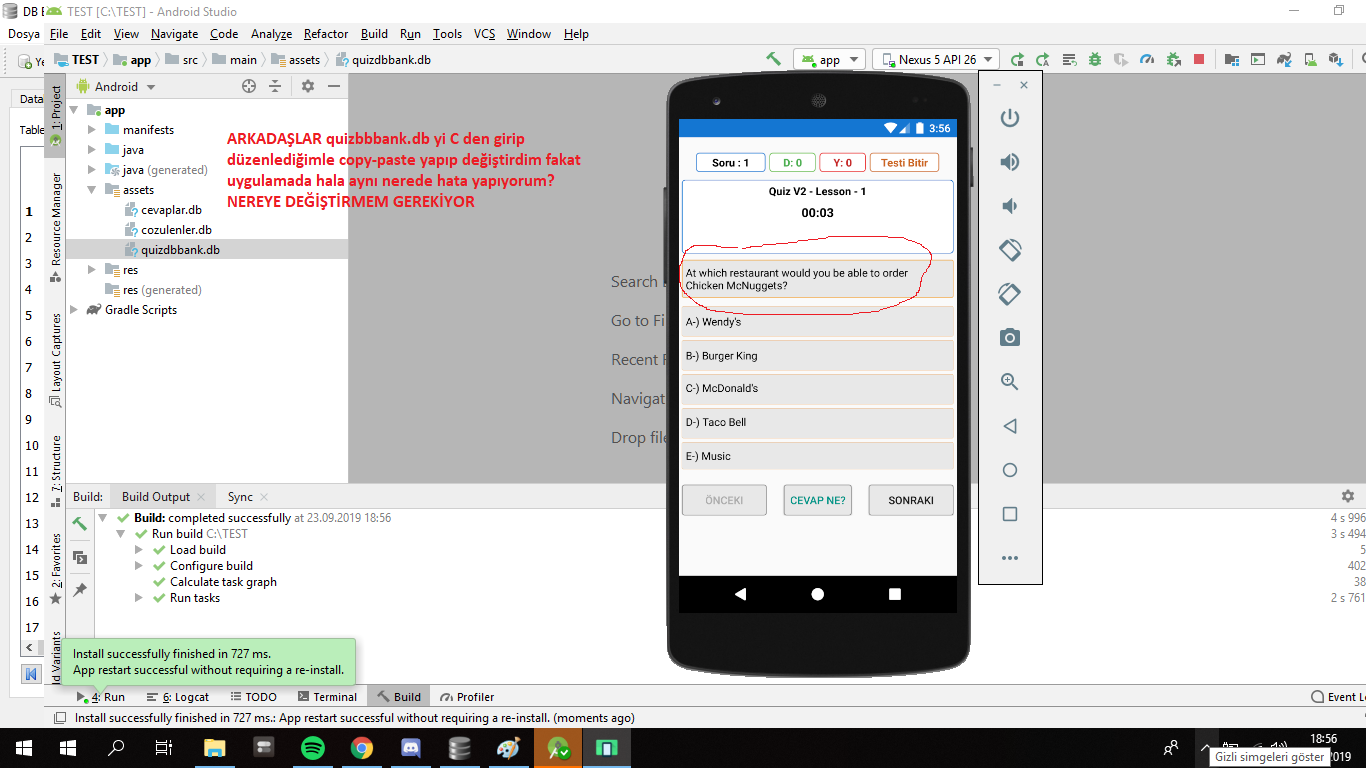This screenshot has height=768, width=1366.
Task: Click the SONRAKI button in the quiz
Action: (911, 500)
